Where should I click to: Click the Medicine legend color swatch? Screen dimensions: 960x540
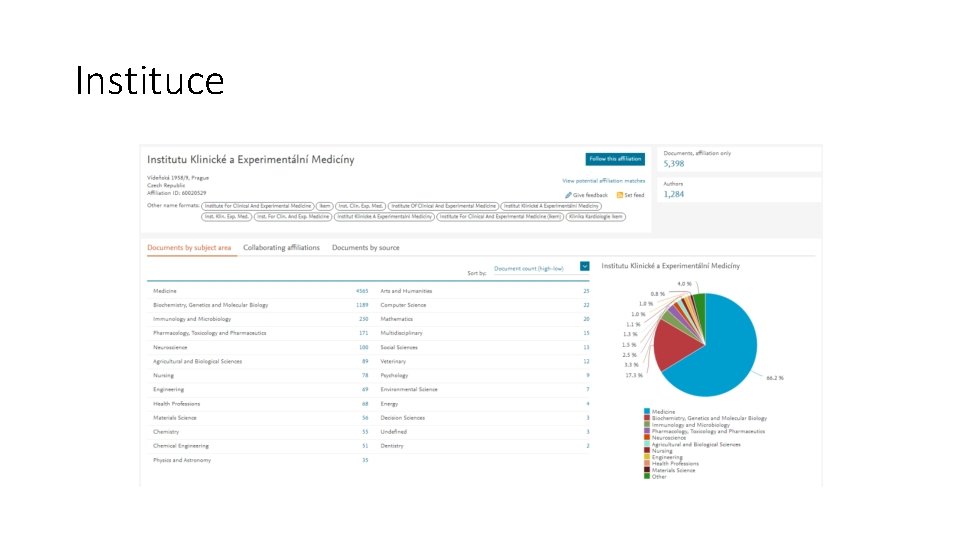pos(647,411)
